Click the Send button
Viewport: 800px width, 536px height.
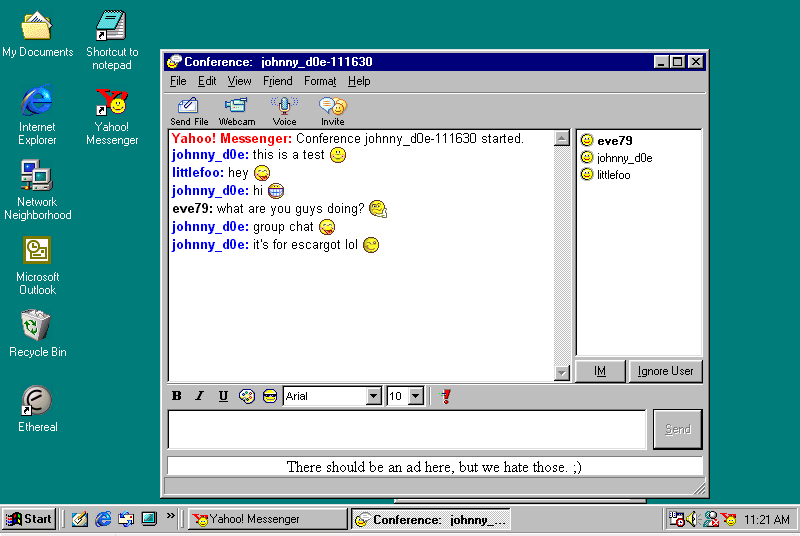click(678, 429)
